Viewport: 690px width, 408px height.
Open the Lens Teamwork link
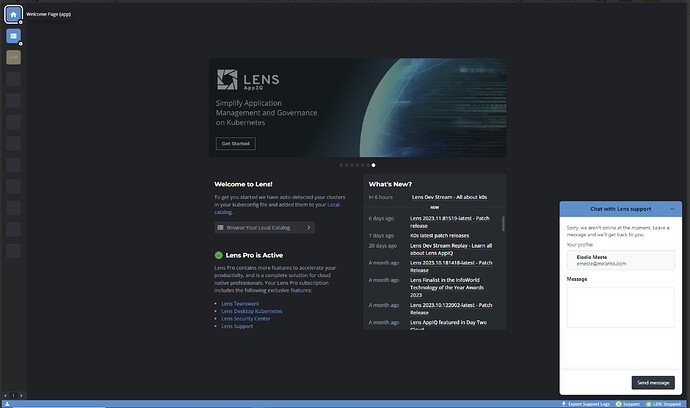pos(240,304)
